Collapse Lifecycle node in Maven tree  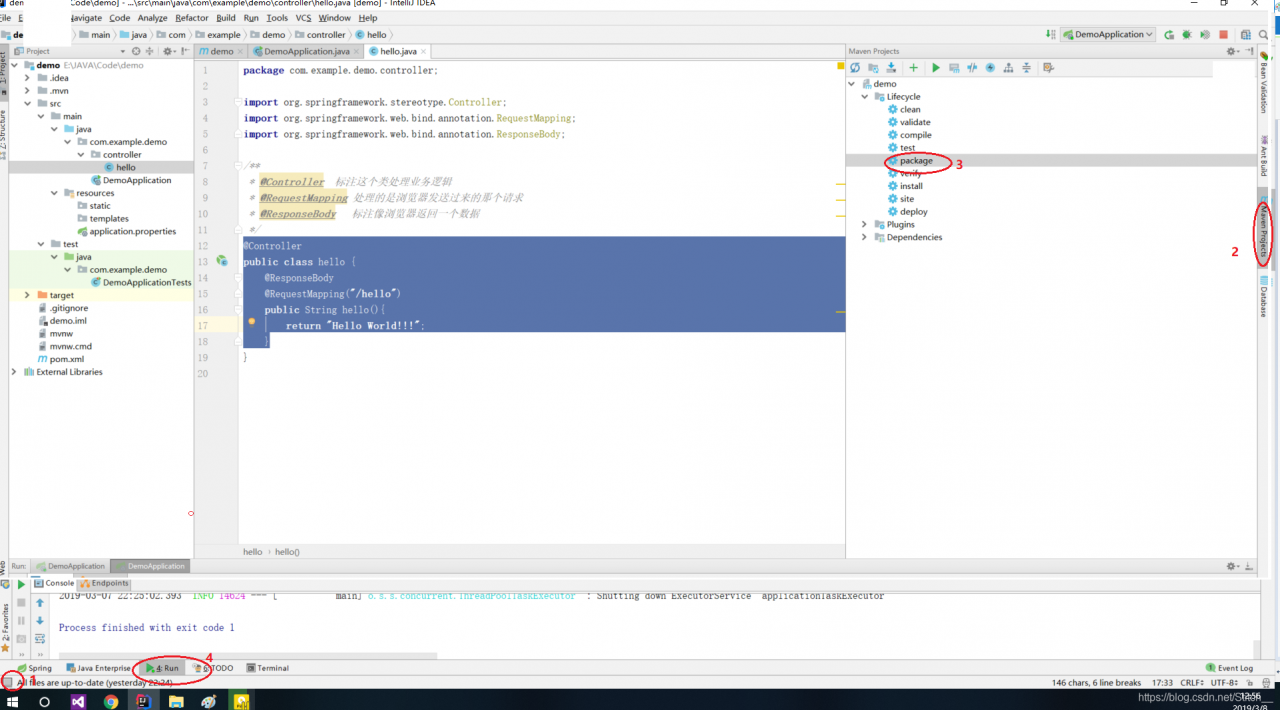tap(865, 97)
